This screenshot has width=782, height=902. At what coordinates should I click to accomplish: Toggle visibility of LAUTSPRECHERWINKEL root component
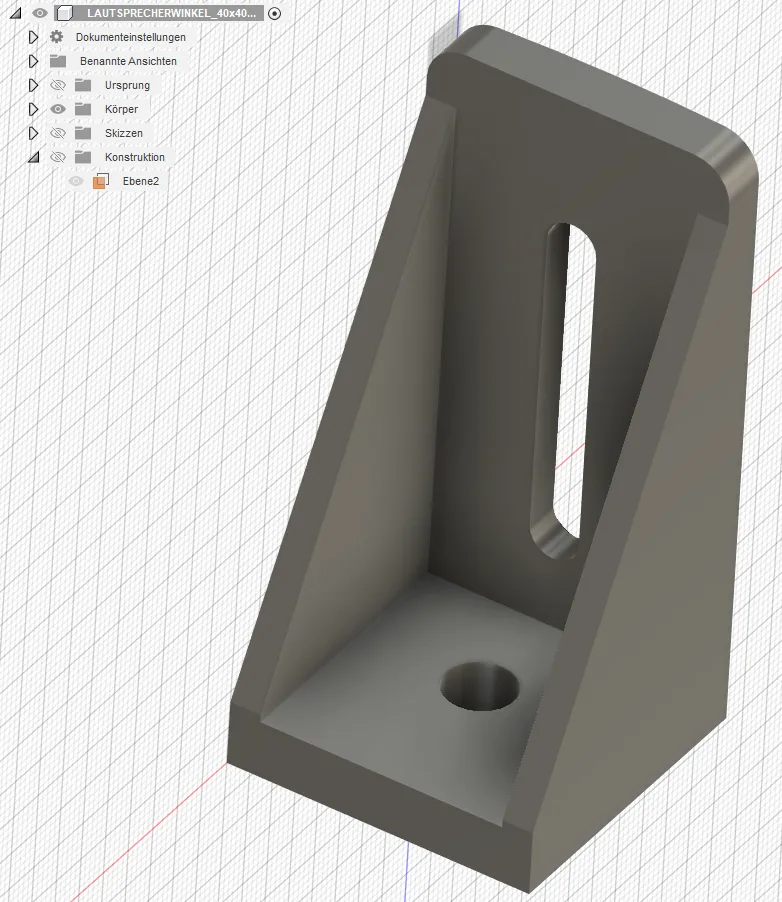40,13
